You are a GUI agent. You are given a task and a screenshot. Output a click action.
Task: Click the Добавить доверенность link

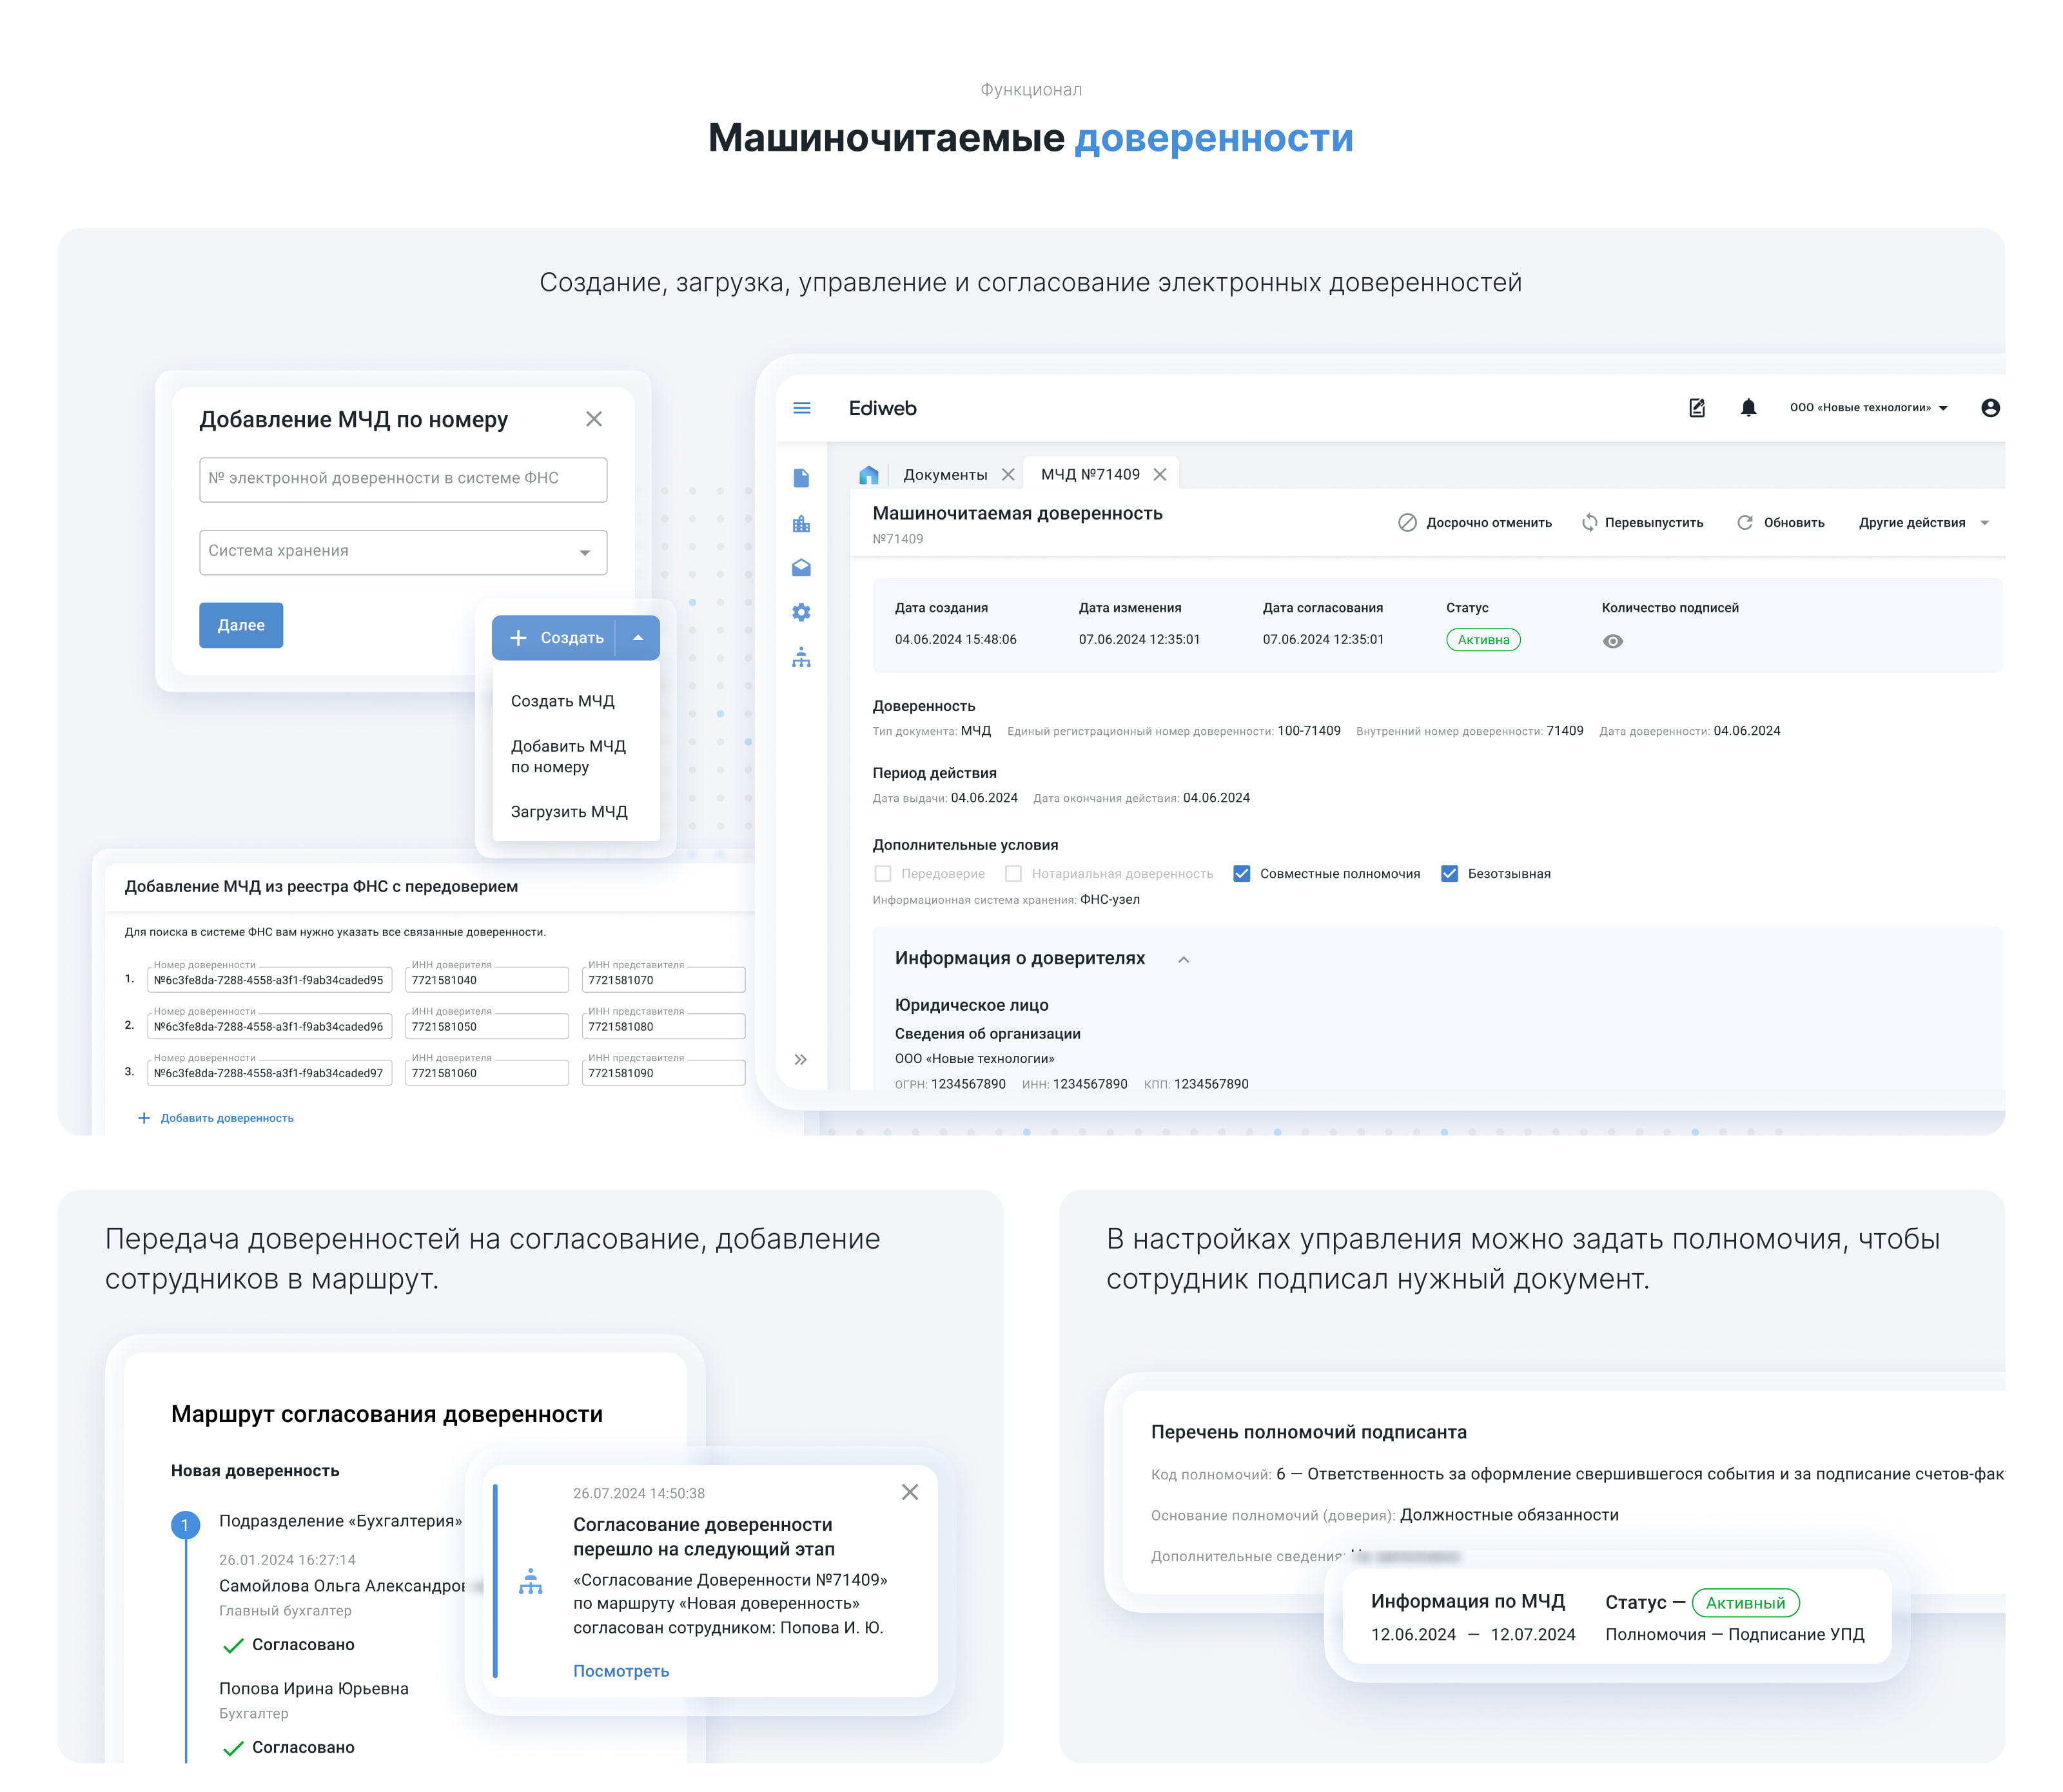(x=227, y=1118)
